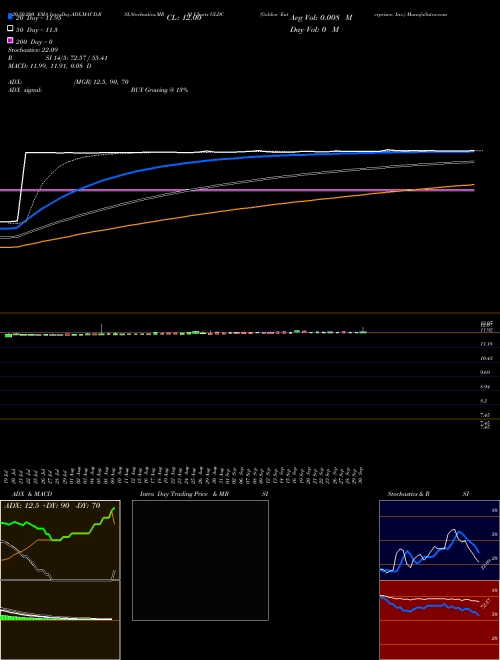Click the 'ADX: 12.5 +DY: 90 -DY: 70' header
500x660 pixels.
[x=52, y=506]
